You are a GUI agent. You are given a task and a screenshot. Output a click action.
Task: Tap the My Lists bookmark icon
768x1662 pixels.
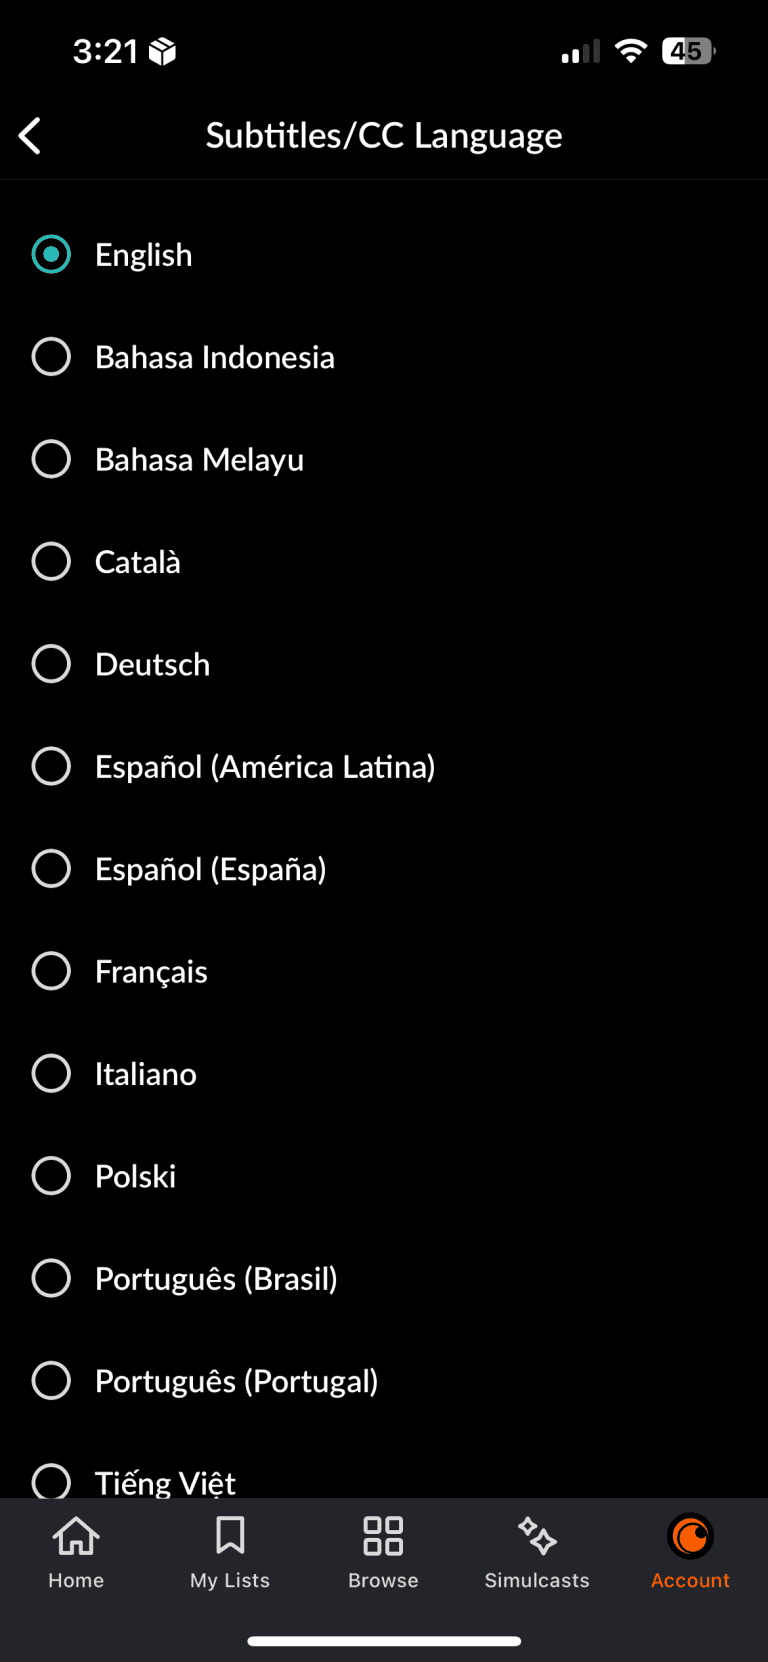230,1535
